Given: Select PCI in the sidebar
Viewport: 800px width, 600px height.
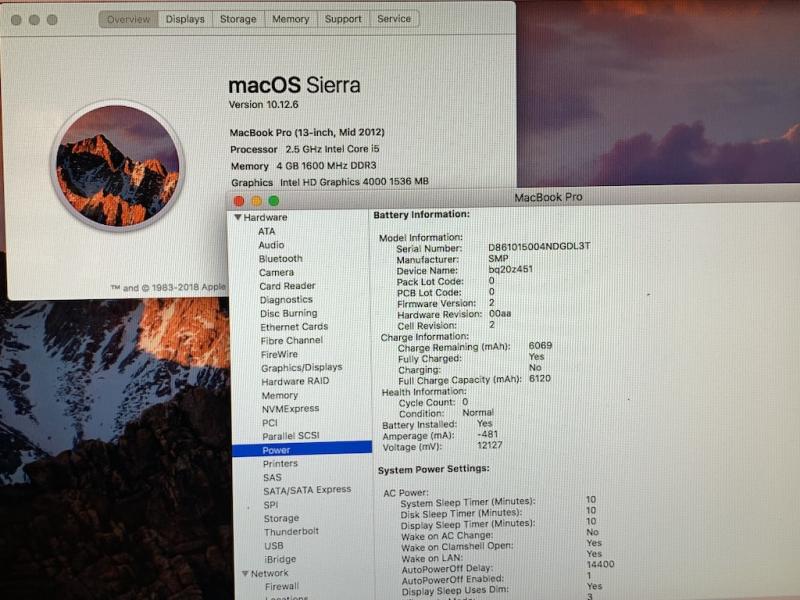Looking at the screenshot, I should click(269, 423).
